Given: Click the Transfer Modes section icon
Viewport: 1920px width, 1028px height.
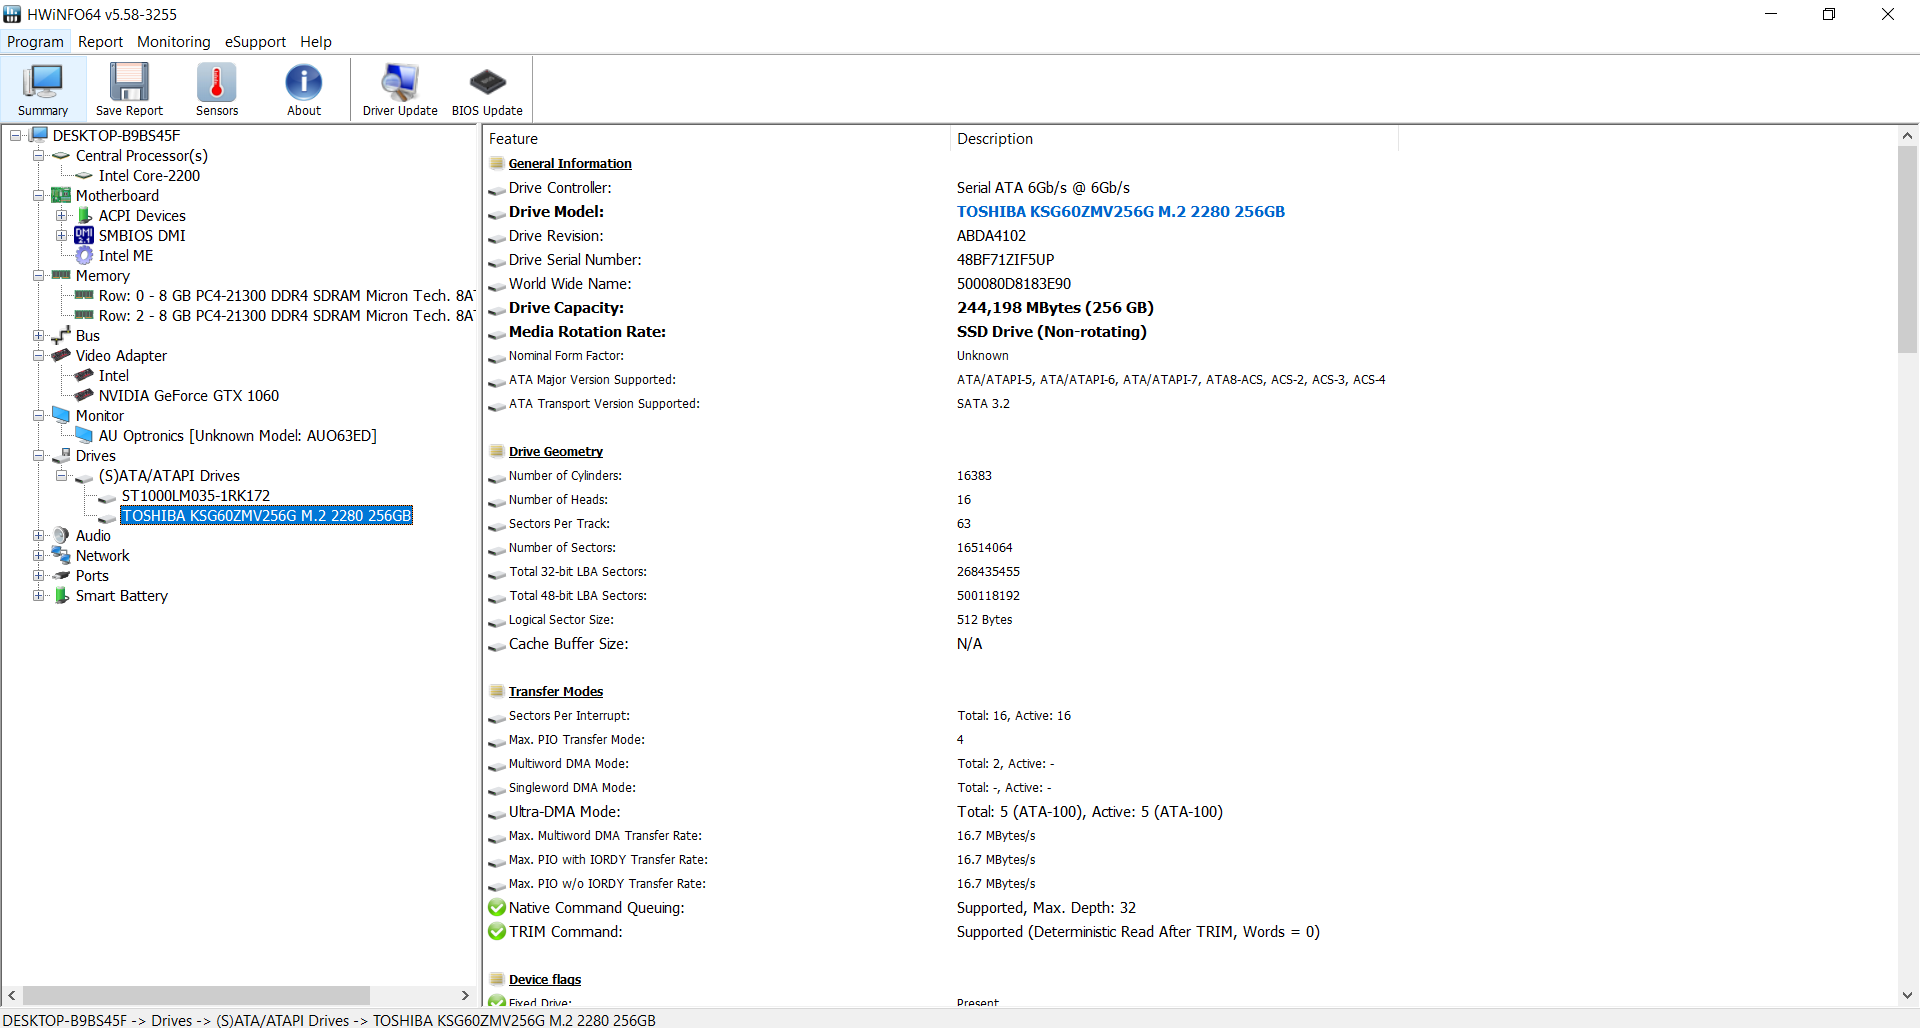Looking at the screenshot, I should click(497, 692).
